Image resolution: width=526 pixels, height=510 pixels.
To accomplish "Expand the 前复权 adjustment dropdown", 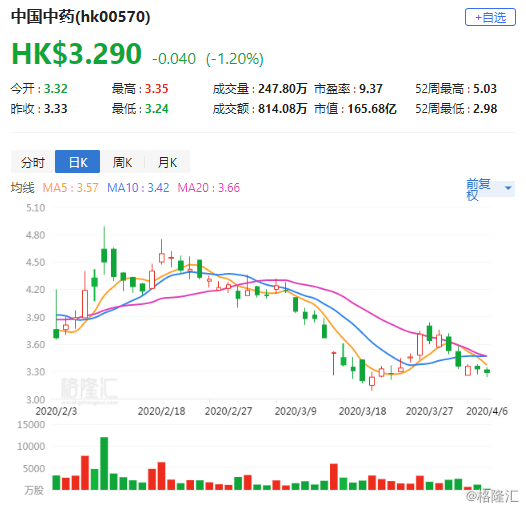I will coord(490,189).
